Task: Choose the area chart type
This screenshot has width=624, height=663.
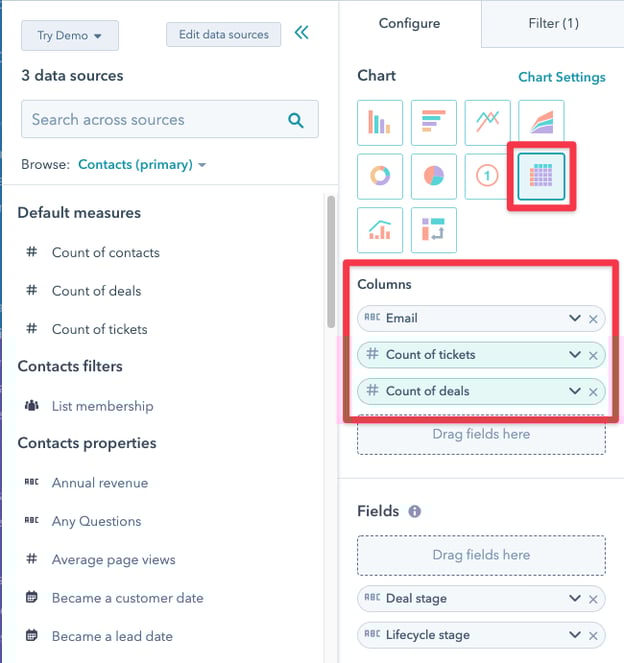Action: 541,123
